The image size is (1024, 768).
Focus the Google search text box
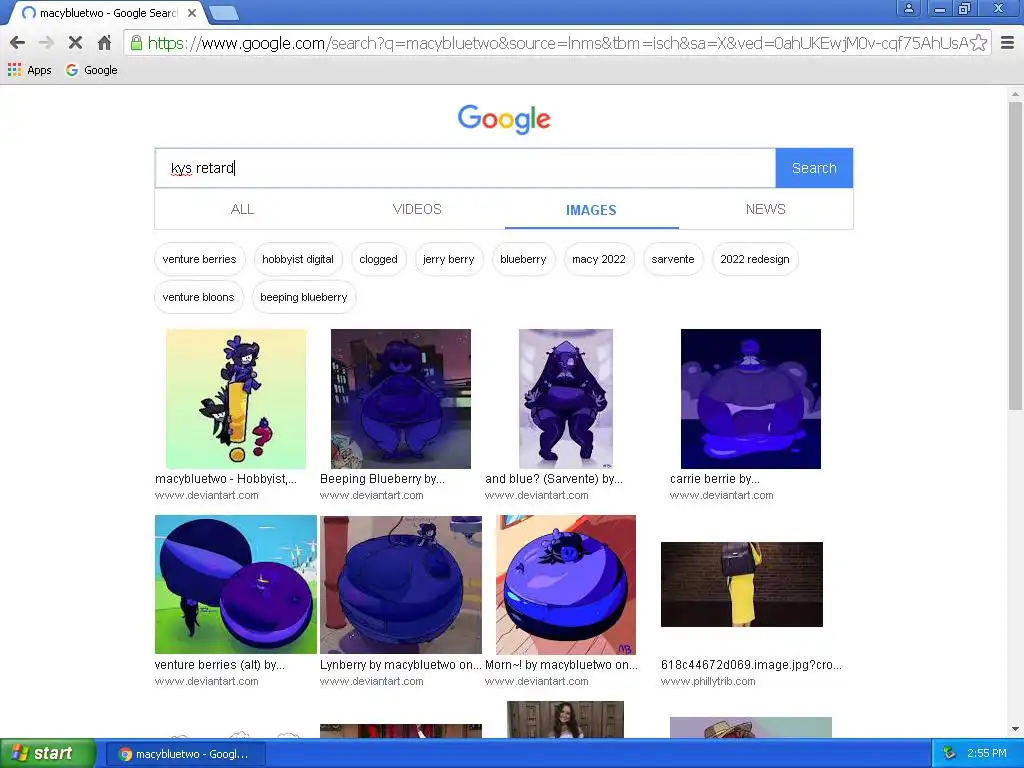[465, 168]
